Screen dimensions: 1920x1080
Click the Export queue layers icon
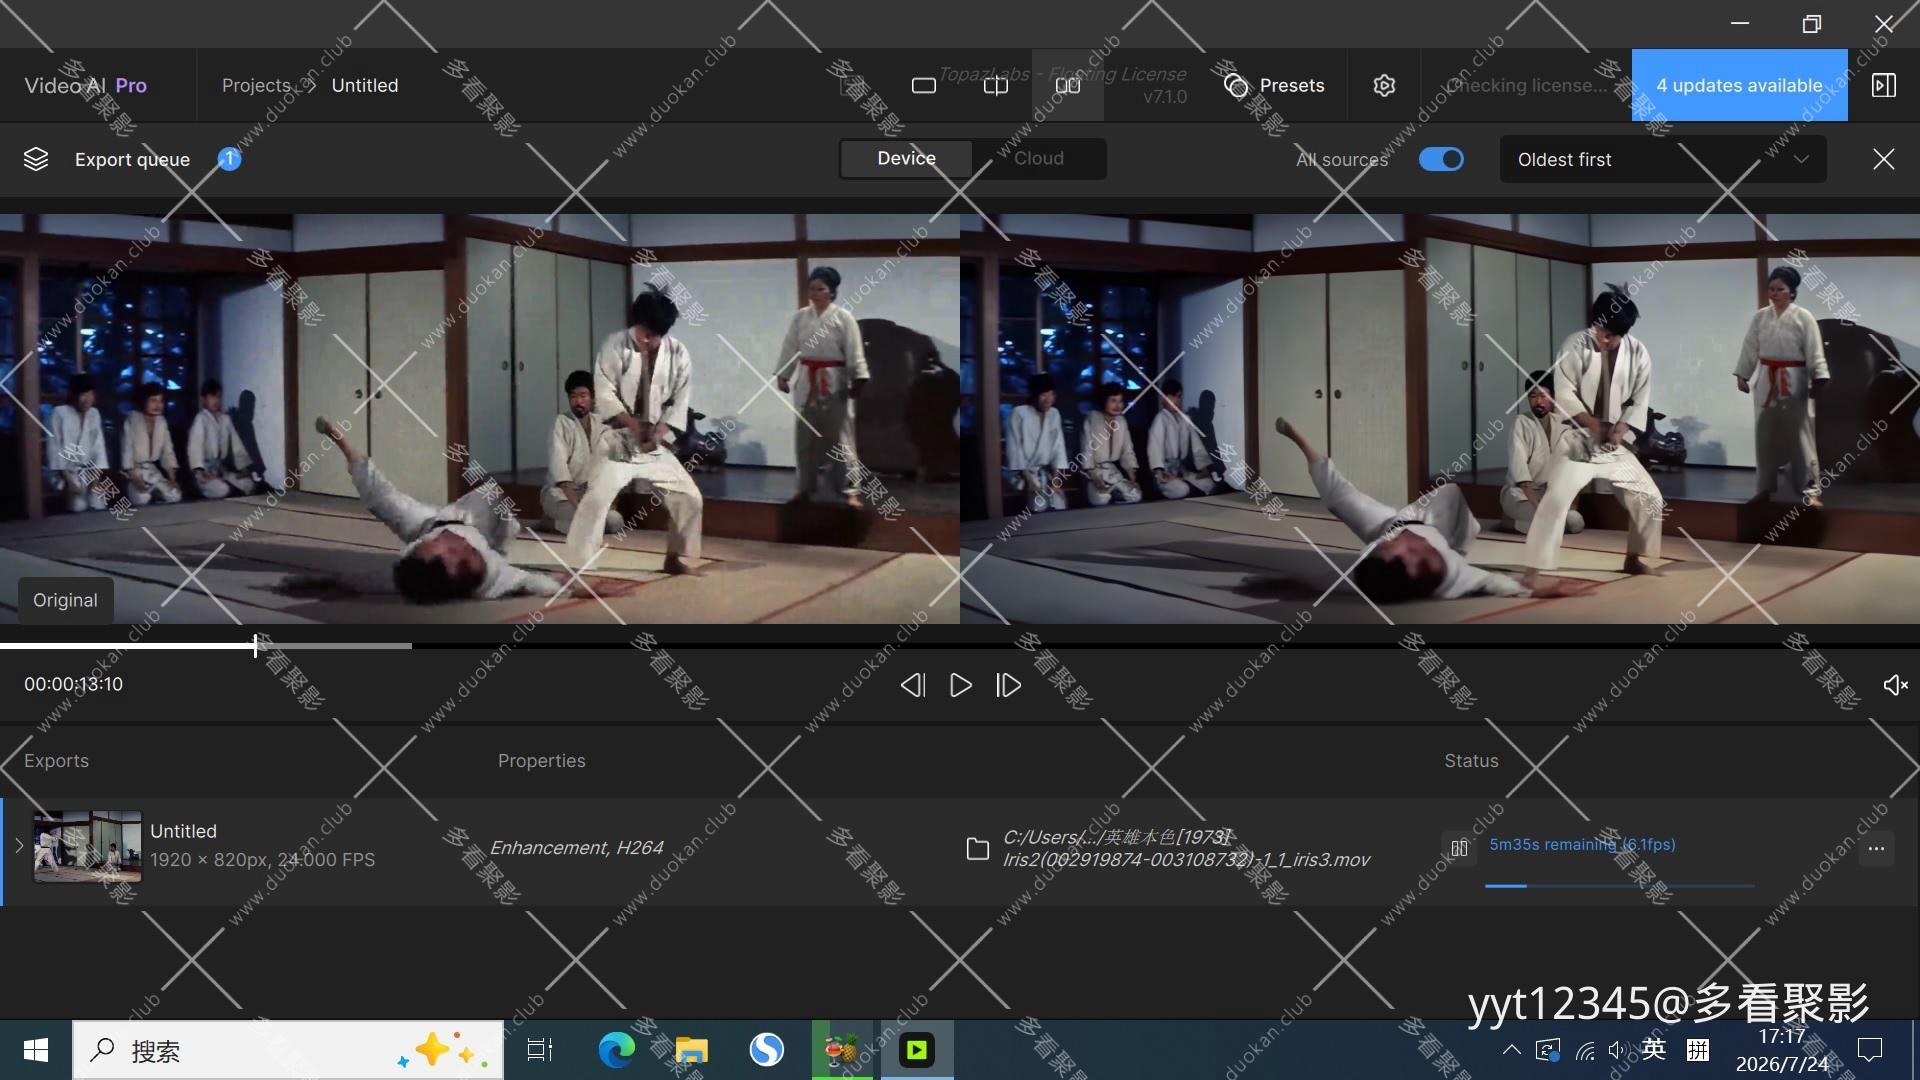[36, 159]
